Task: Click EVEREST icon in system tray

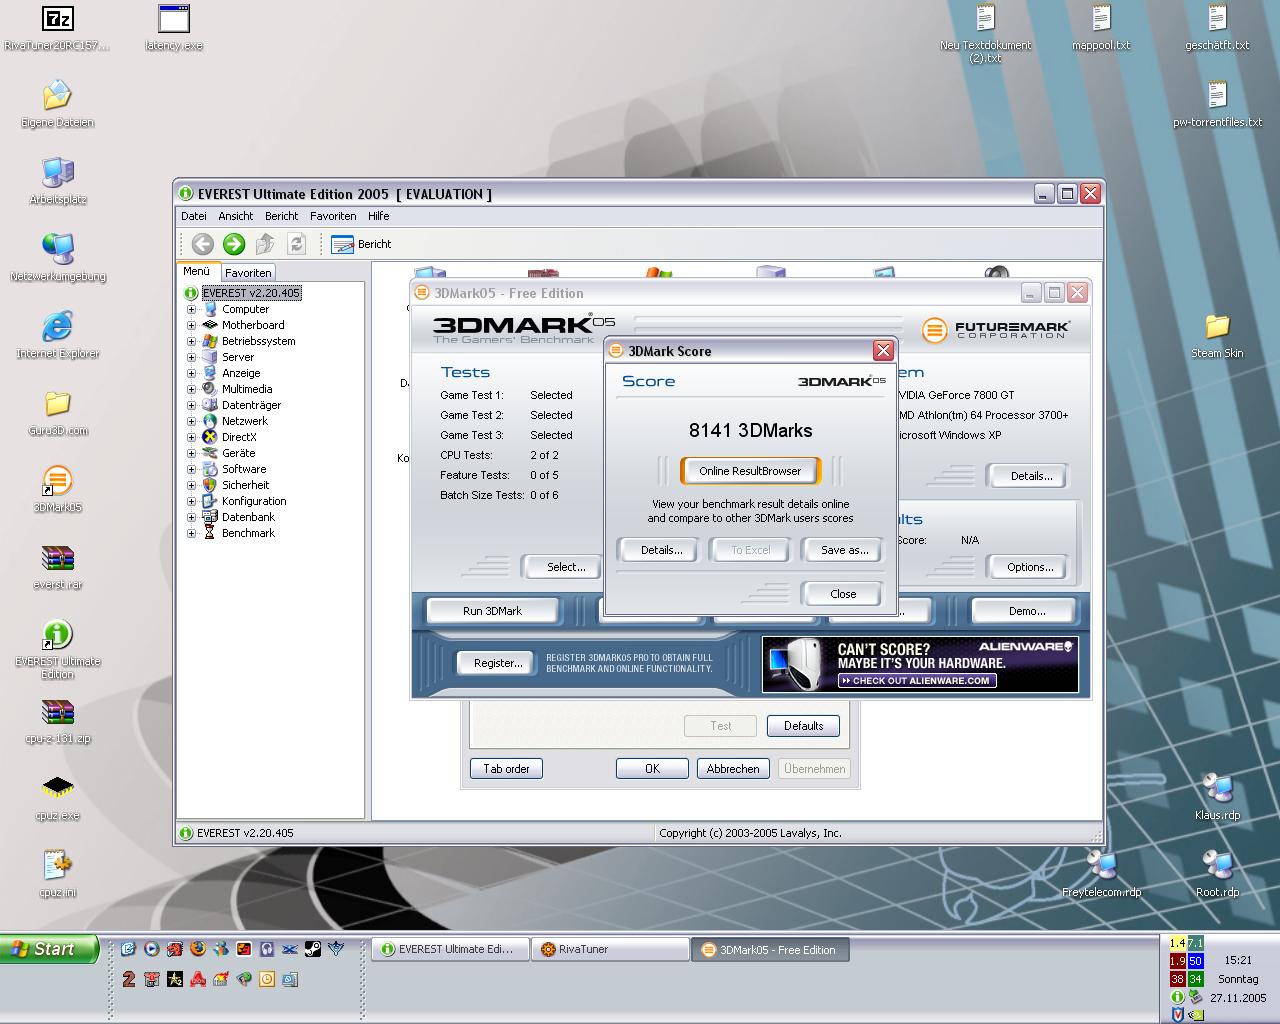Action: click(1177, 997)
